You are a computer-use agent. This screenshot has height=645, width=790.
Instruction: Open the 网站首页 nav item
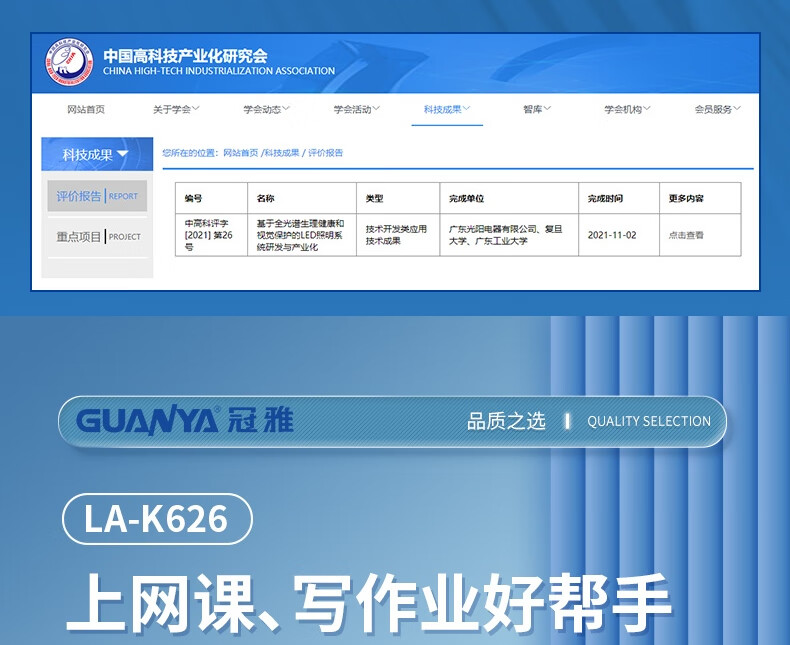point(86,109)
